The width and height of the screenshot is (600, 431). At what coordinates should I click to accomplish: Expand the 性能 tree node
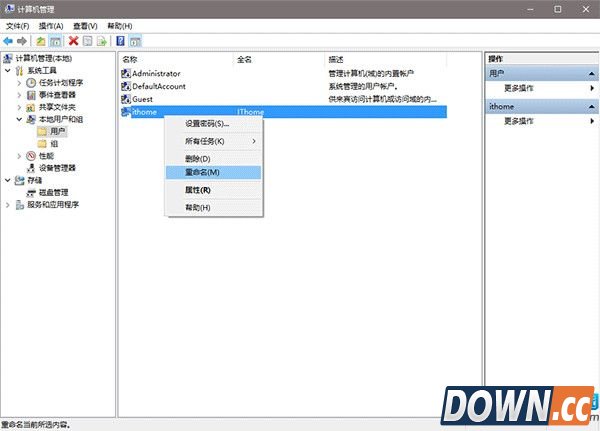coord(19,156)
